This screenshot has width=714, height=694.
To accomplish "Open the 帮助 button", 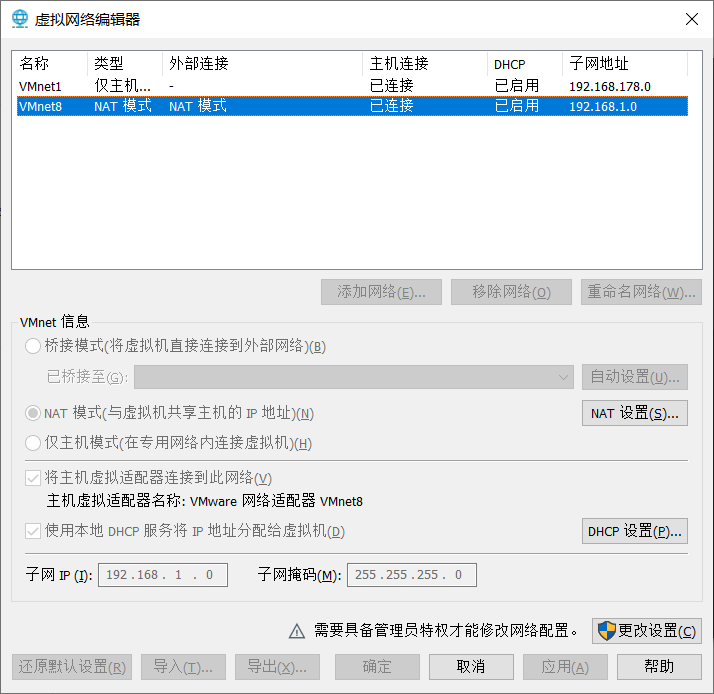I will pos(659,667).
